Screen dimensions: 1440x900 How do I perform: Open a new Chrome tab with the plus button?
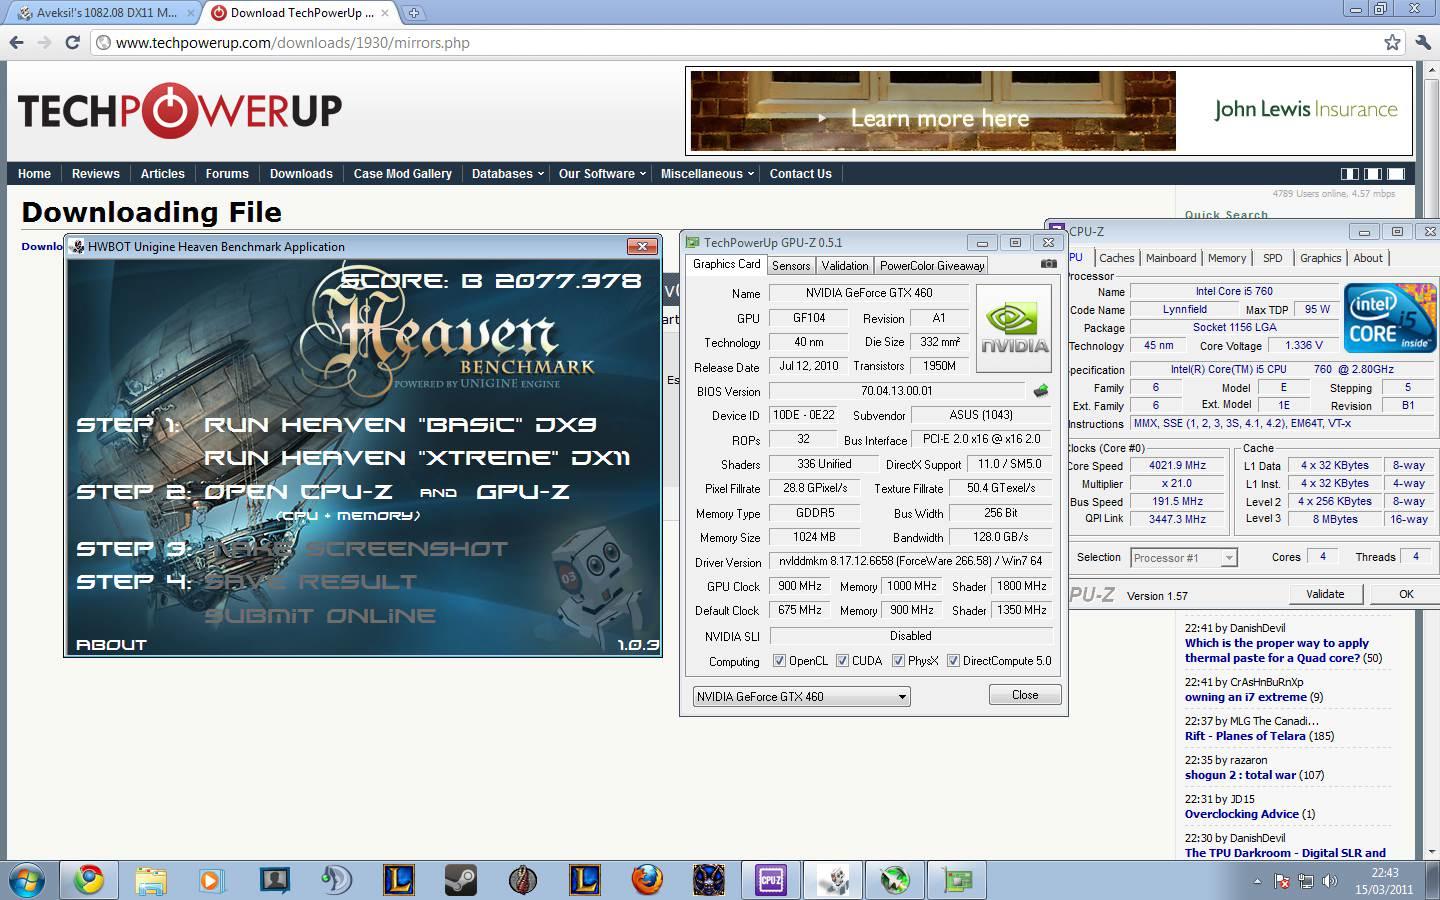(413, 13)
